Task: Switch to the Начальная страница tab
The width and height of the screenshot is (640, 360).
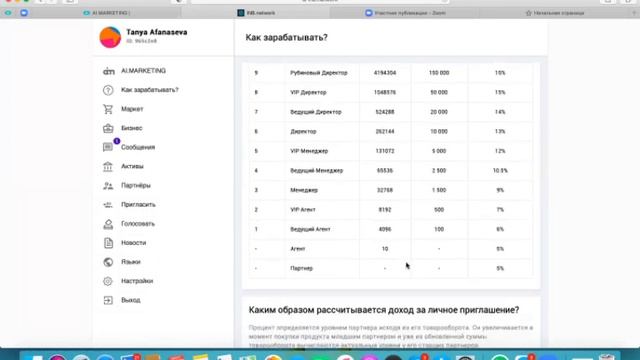Action: click(x=555, y=13)
